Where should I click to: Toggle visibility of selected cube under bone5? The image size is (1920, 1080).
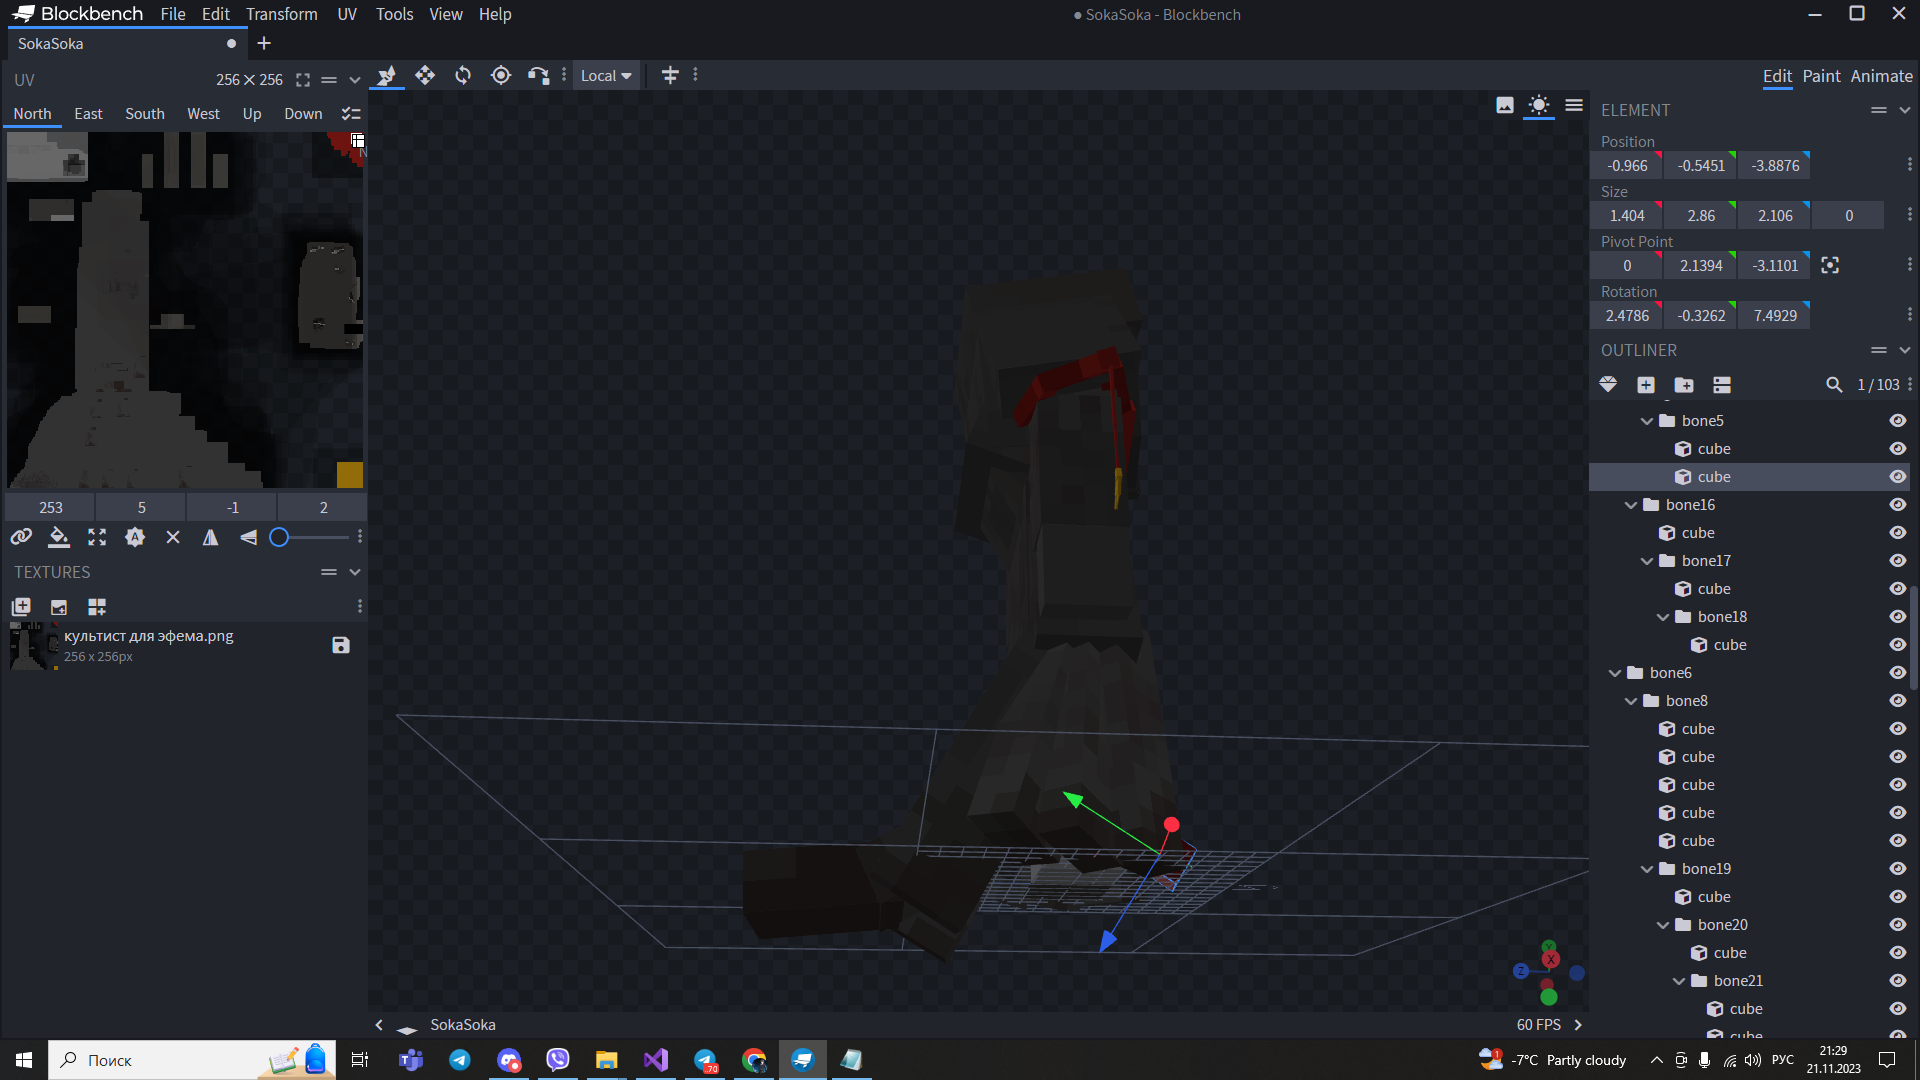1898,477
